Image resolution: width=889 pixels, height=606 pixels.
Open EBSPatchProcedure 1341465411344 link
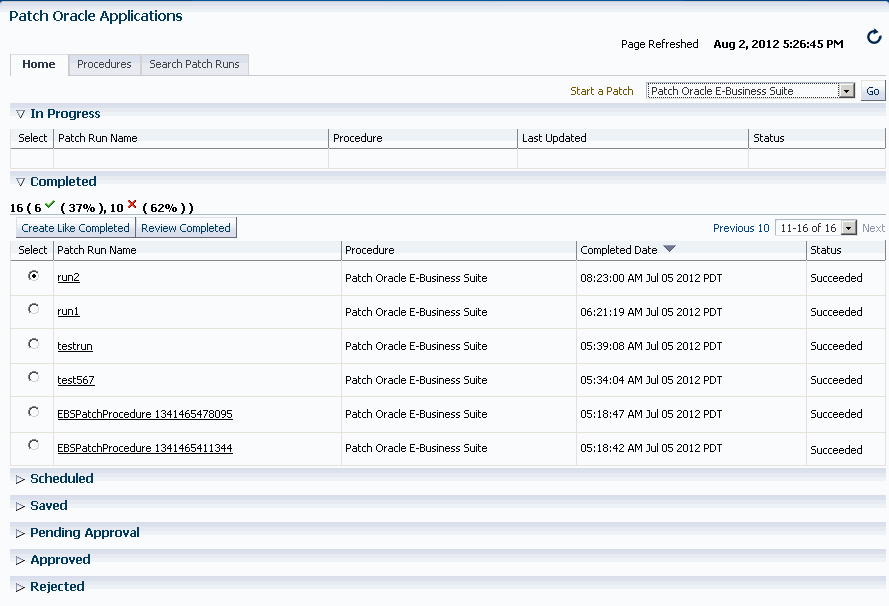point(145,448)
